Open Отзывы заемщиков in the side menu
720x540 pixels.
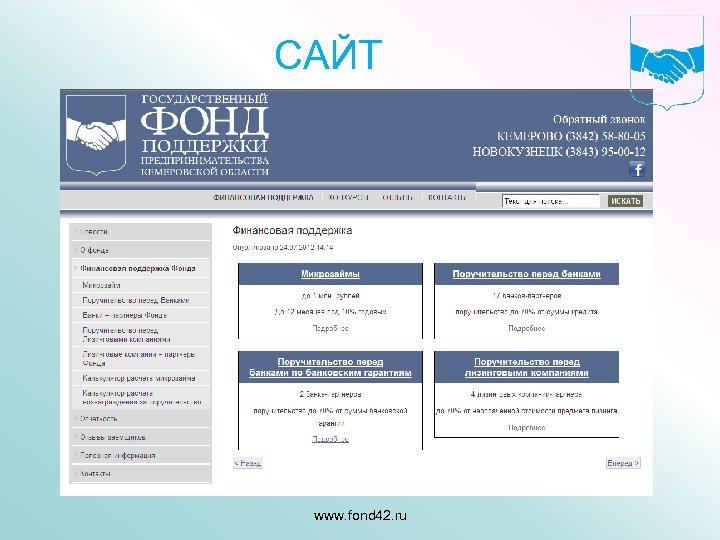point(141,437)
